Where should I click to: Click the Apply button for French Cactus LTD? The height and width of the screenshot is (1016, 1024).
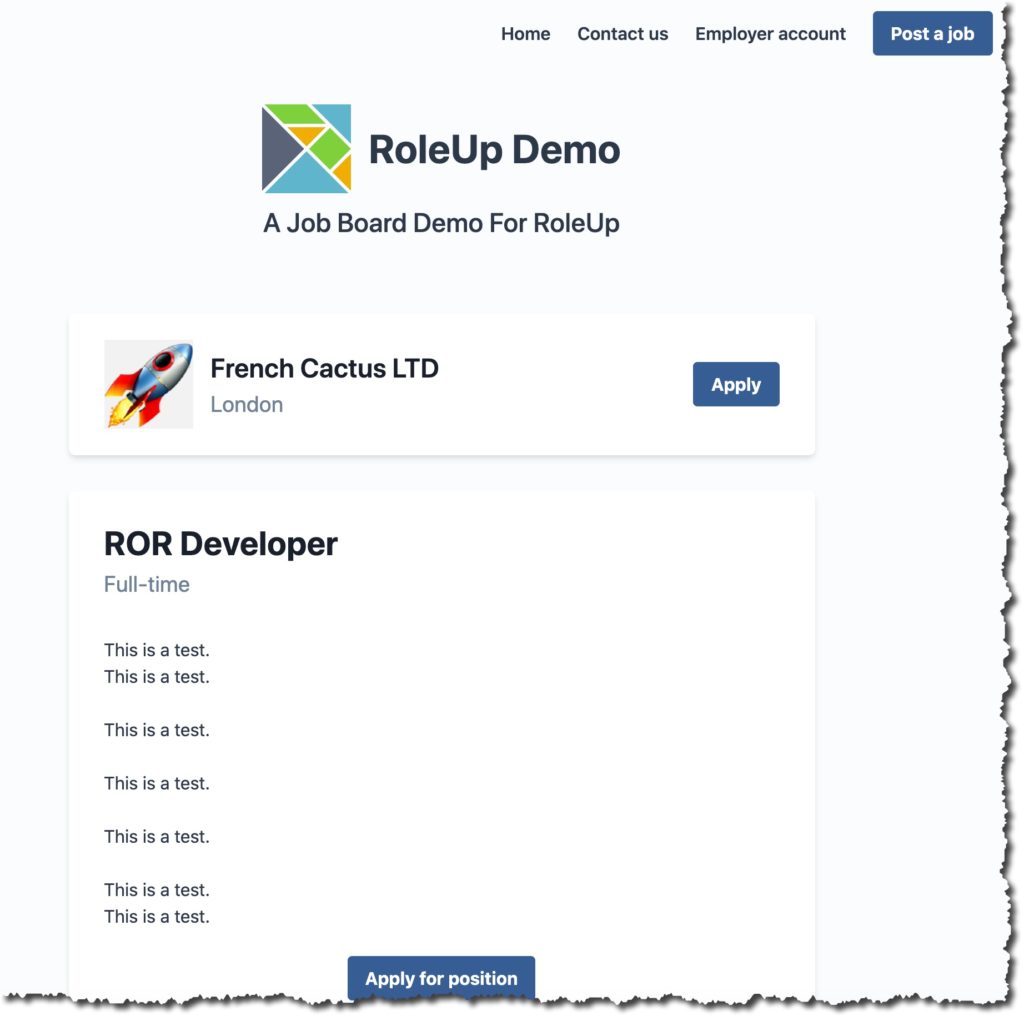[x=736, y=385]
